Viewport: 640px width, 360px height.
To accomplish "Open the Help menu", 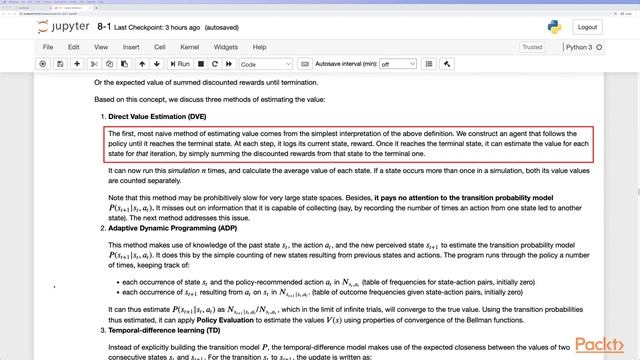I will [x=259, y=47].
